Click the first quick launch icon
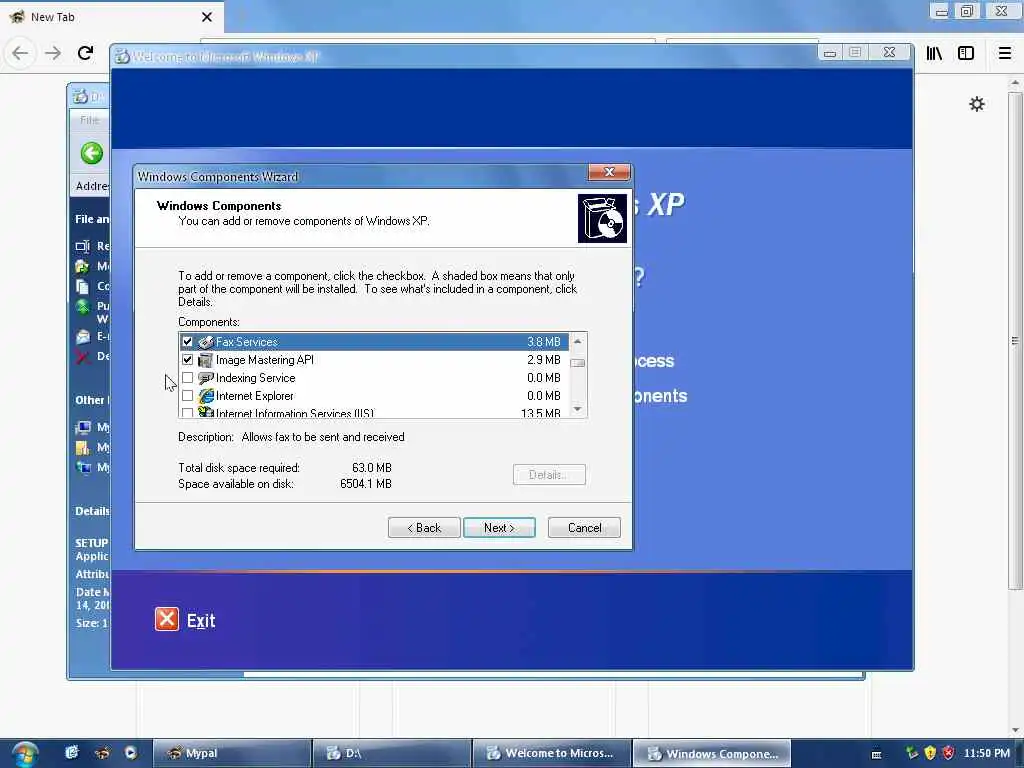1024x768 pixels. (71, 753)
